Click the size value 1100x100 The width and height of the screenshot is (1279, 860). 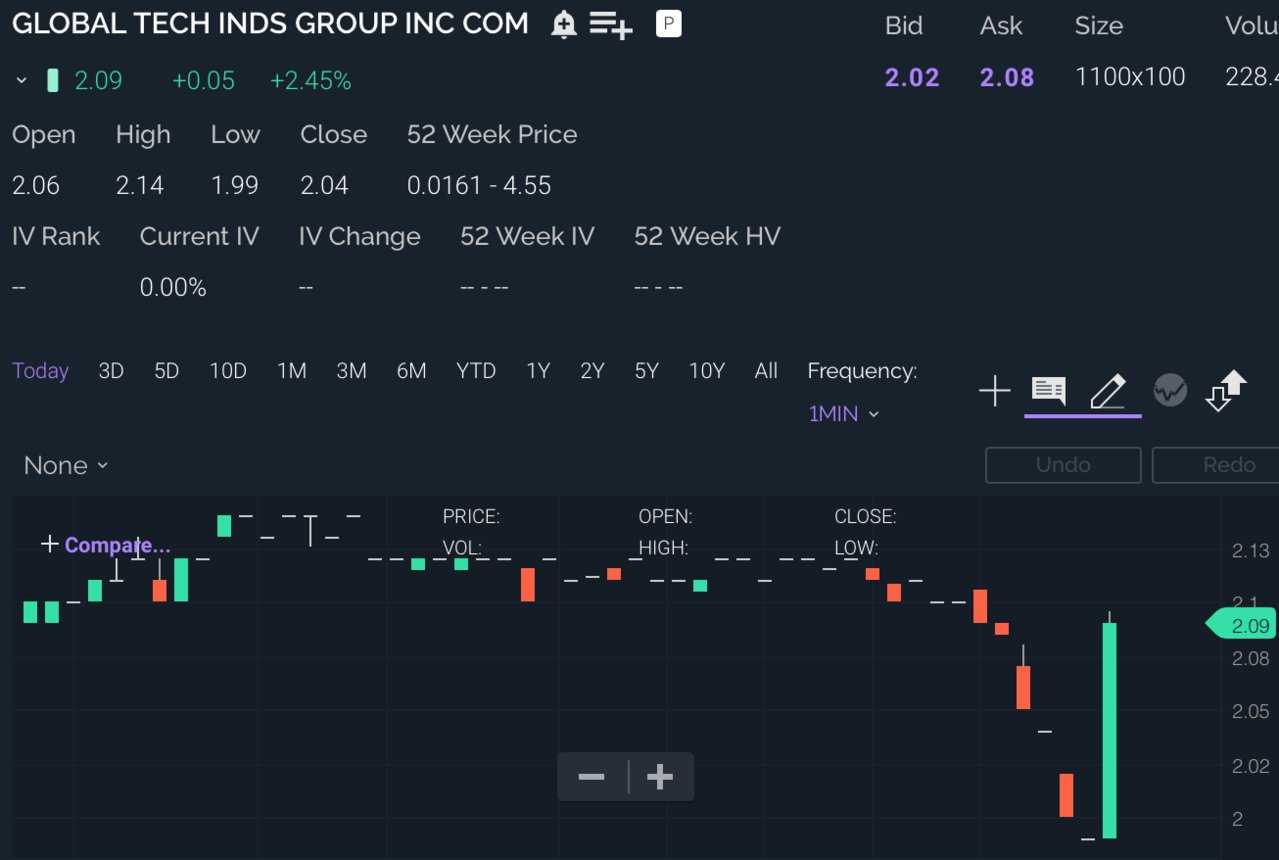1130,78
